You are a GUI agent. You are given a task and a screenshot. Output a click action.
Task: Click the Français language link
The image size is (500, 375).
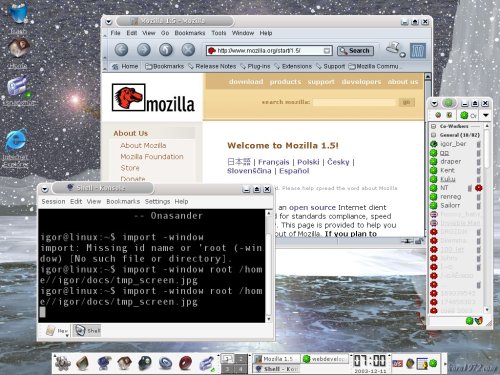pyautogui.click(x=274, y=162)
